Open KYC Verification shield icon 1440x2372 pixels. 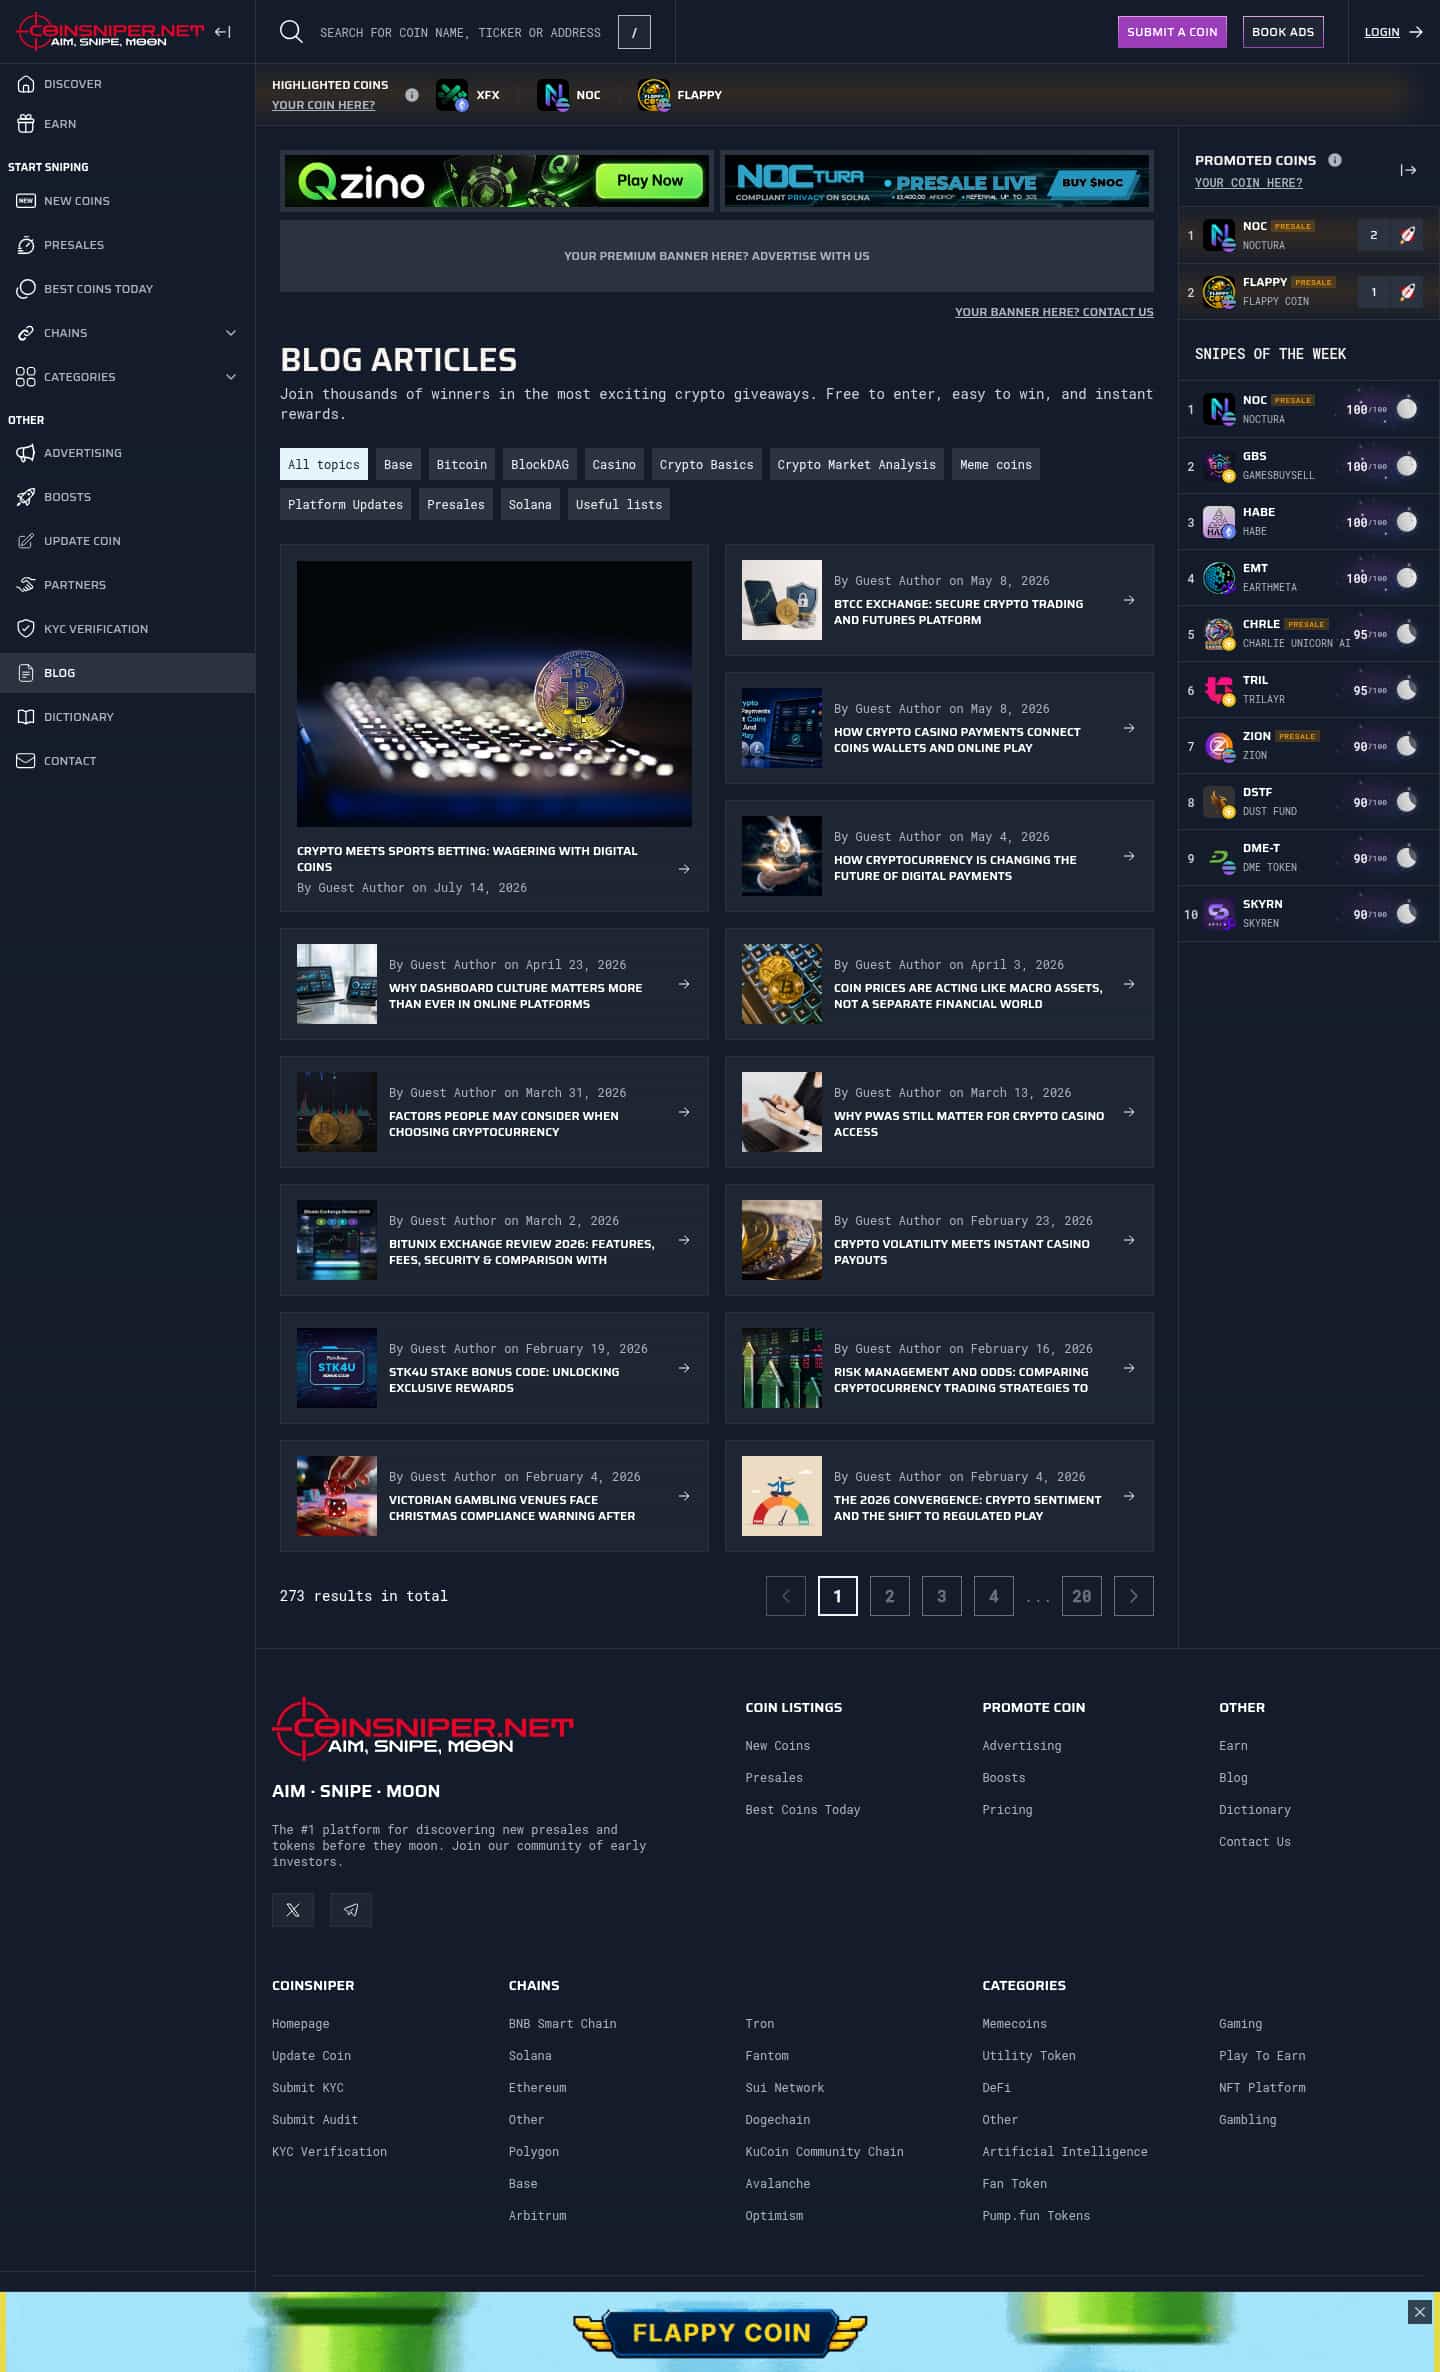click(x=26, y=629)
